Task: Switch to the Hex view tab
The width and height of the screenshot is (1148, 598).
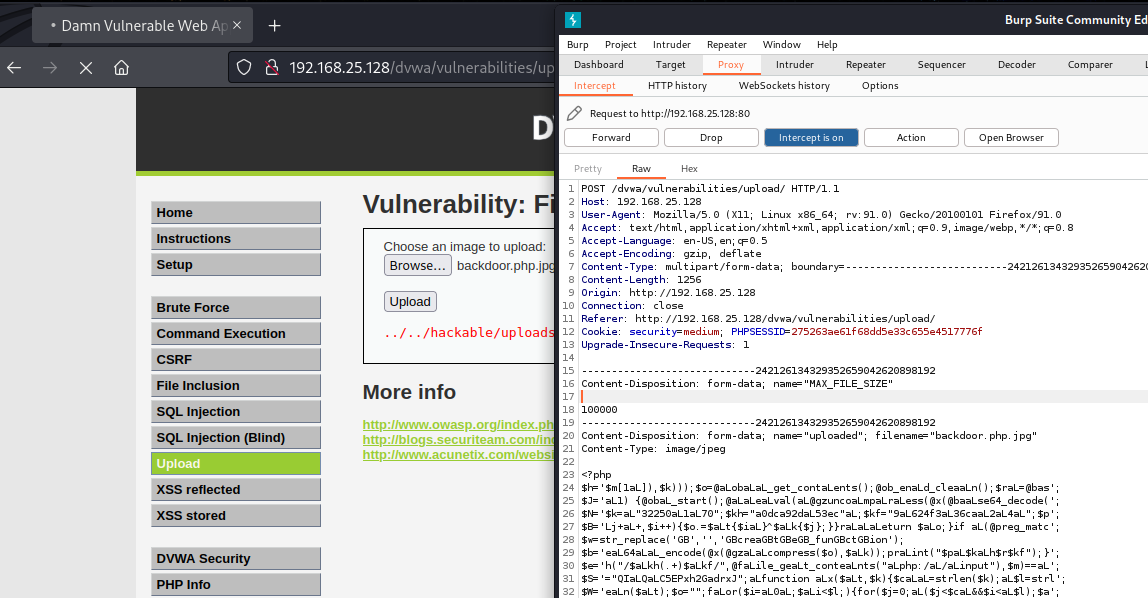Action: [x=689, y=168]
